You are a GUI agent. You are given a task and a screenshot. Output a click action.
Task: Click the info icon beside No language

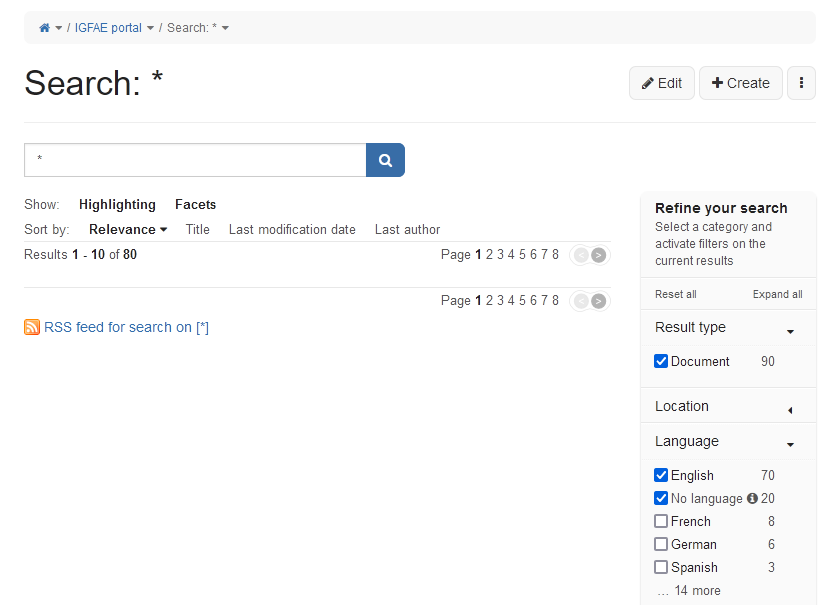[x=752, y=498]
